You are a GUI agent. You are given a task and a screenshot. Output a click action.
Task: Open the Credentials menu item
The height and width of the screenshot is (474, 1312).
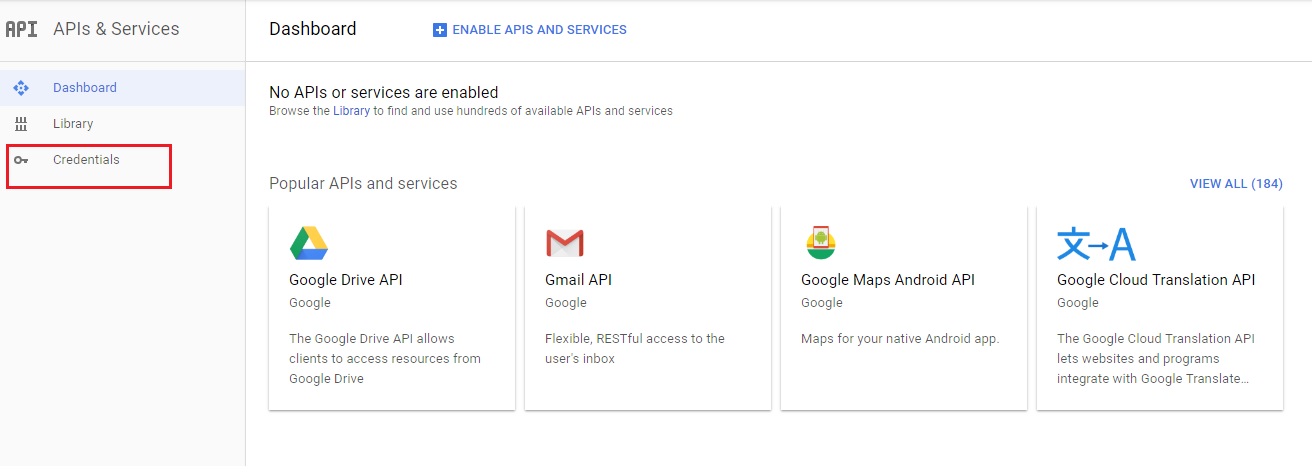click(122, 160)
